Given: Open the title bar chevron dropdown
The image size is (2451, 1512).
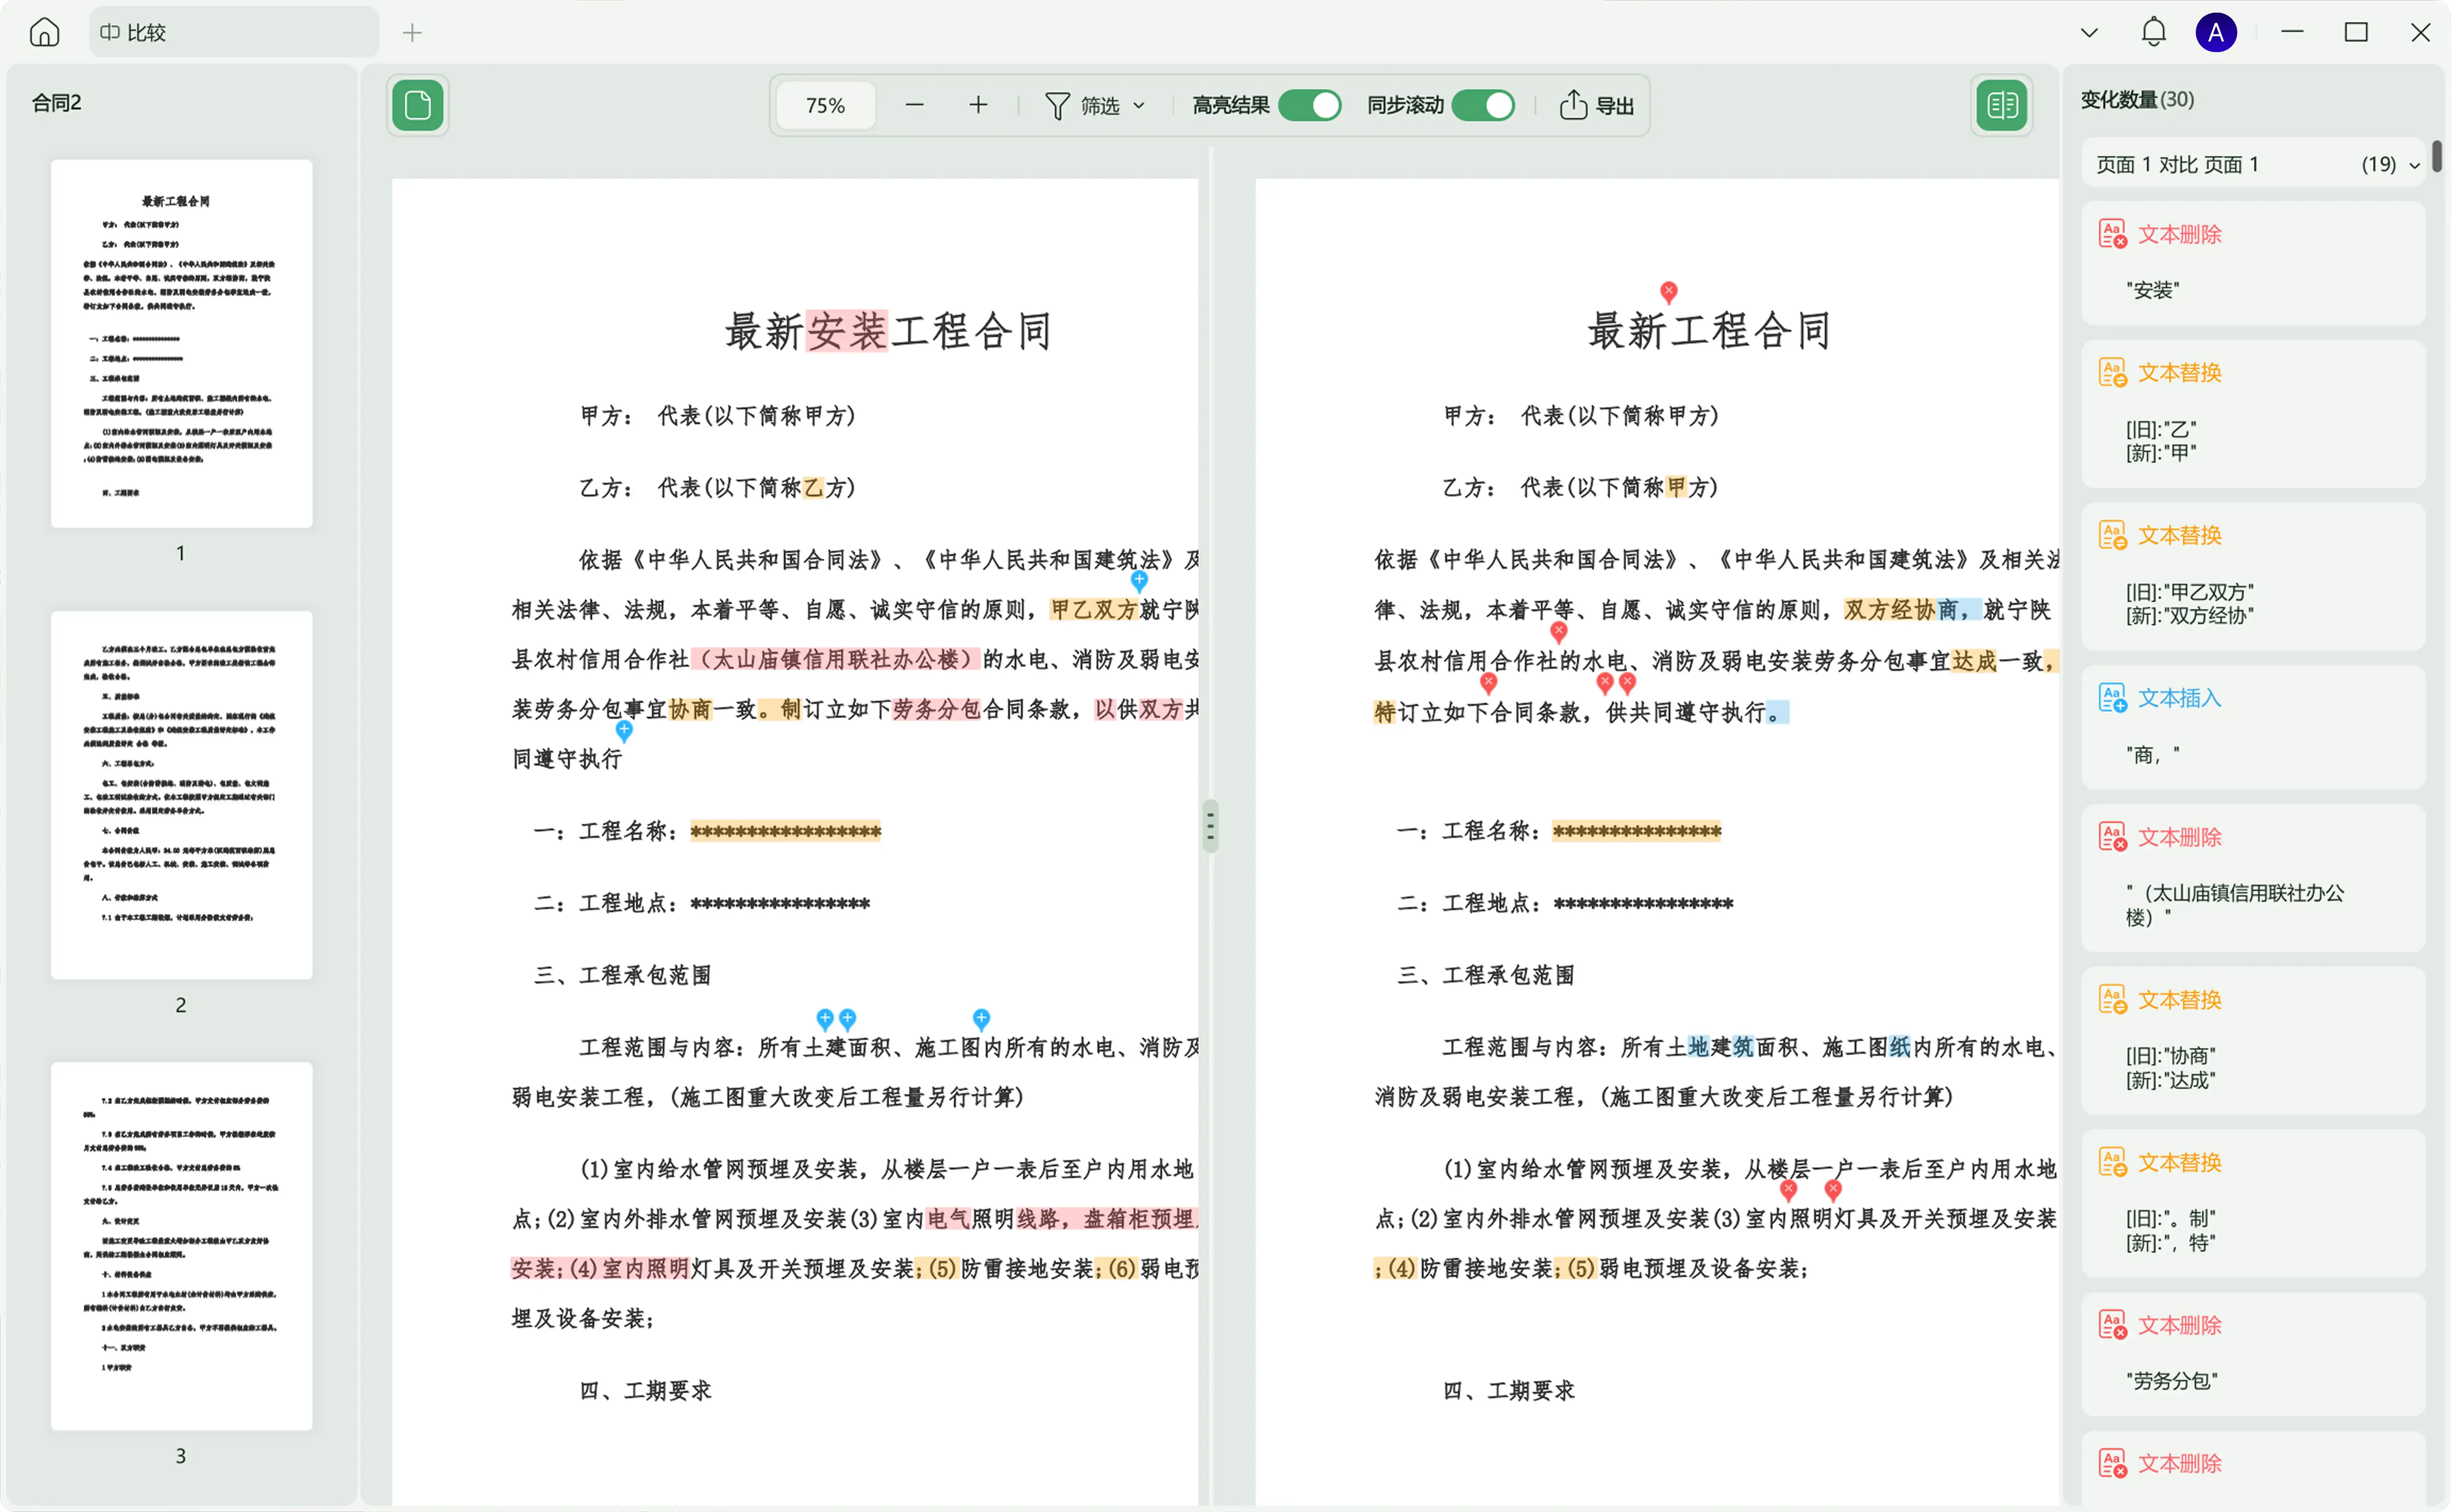Looking at the screenshot, I should coord(2089,32).
